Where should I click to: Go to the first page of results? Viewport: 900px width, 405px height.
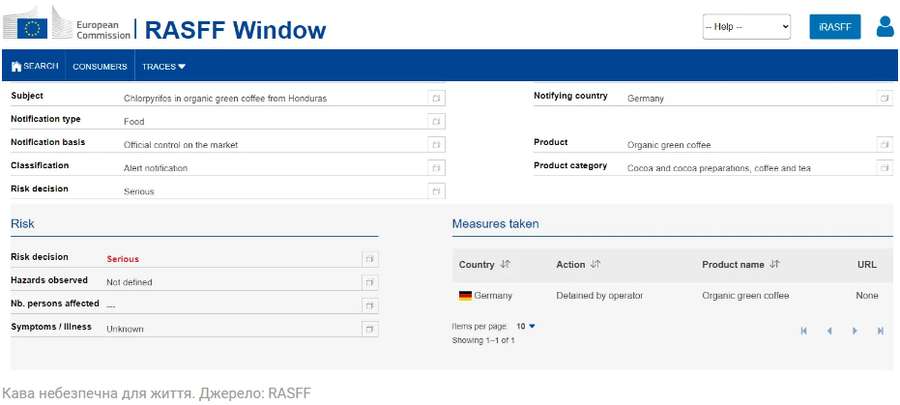click(x=803, y=331)
